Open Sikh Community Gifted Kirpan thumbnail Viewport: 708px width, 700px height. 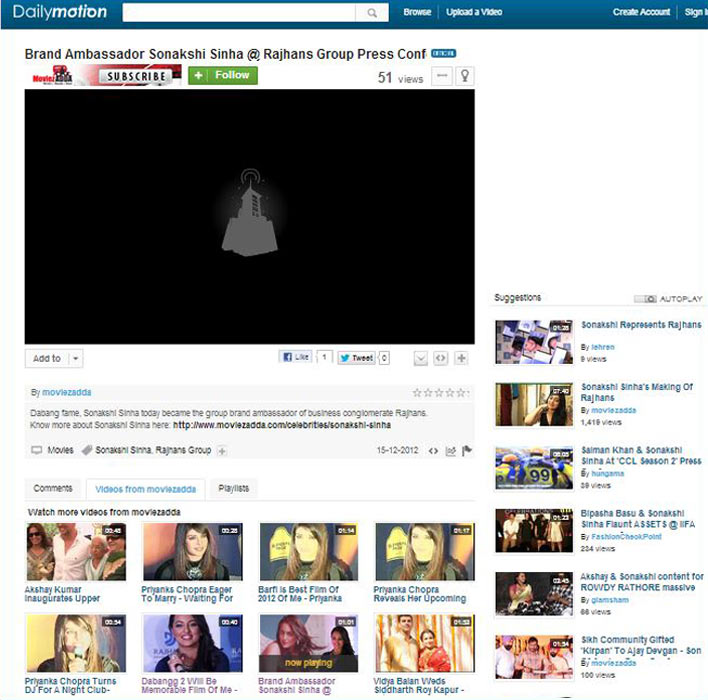534,657
